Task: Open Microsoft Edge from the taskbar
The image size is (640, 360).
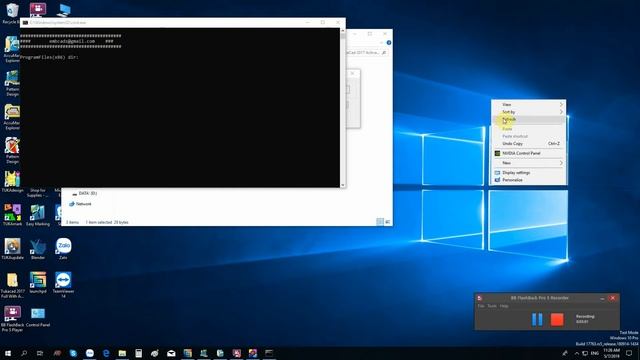Action: [x=106, y=353]
